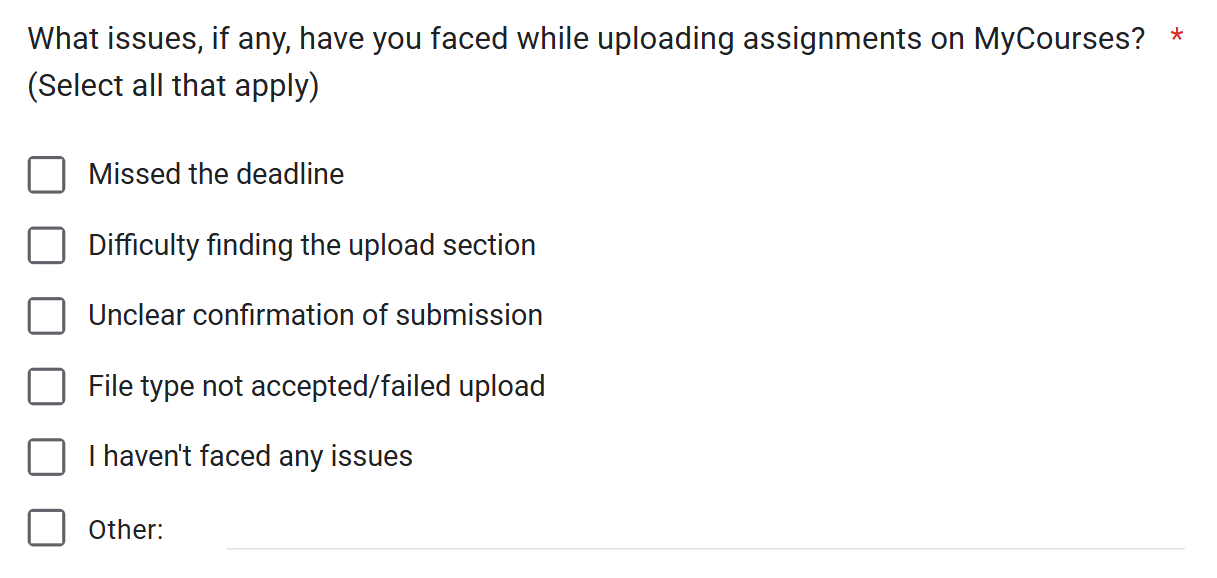Click the 'I haven't faced any issues' label
The height and width of the screenshot is (578, 1217).
click(250, 457)
